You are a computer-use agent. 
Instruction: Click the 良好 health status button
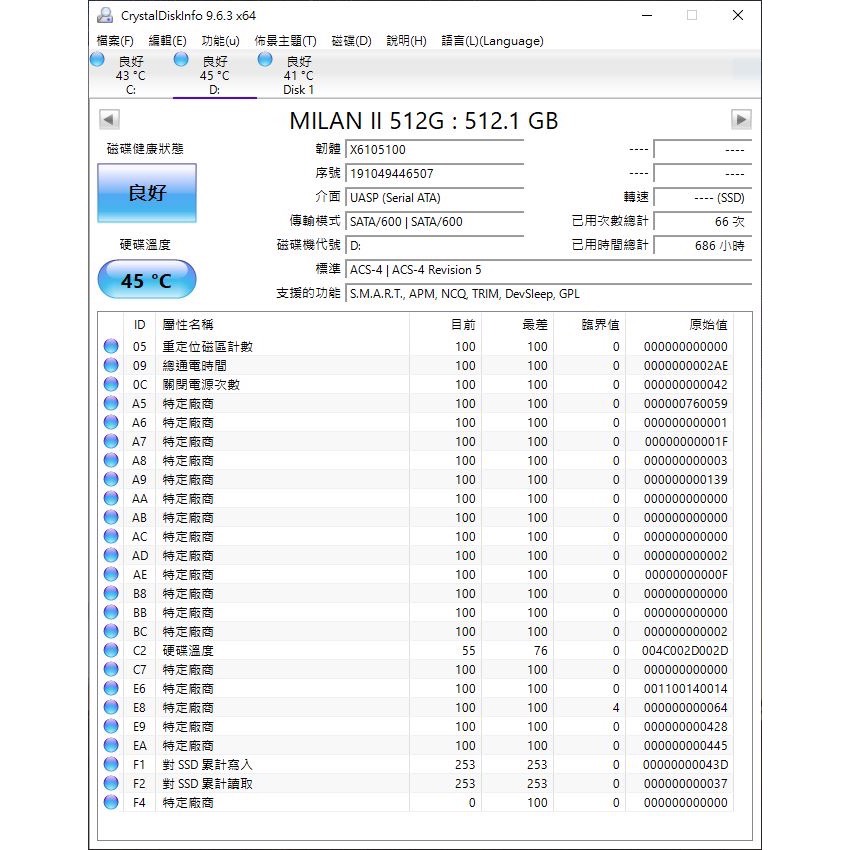(146, 192)
